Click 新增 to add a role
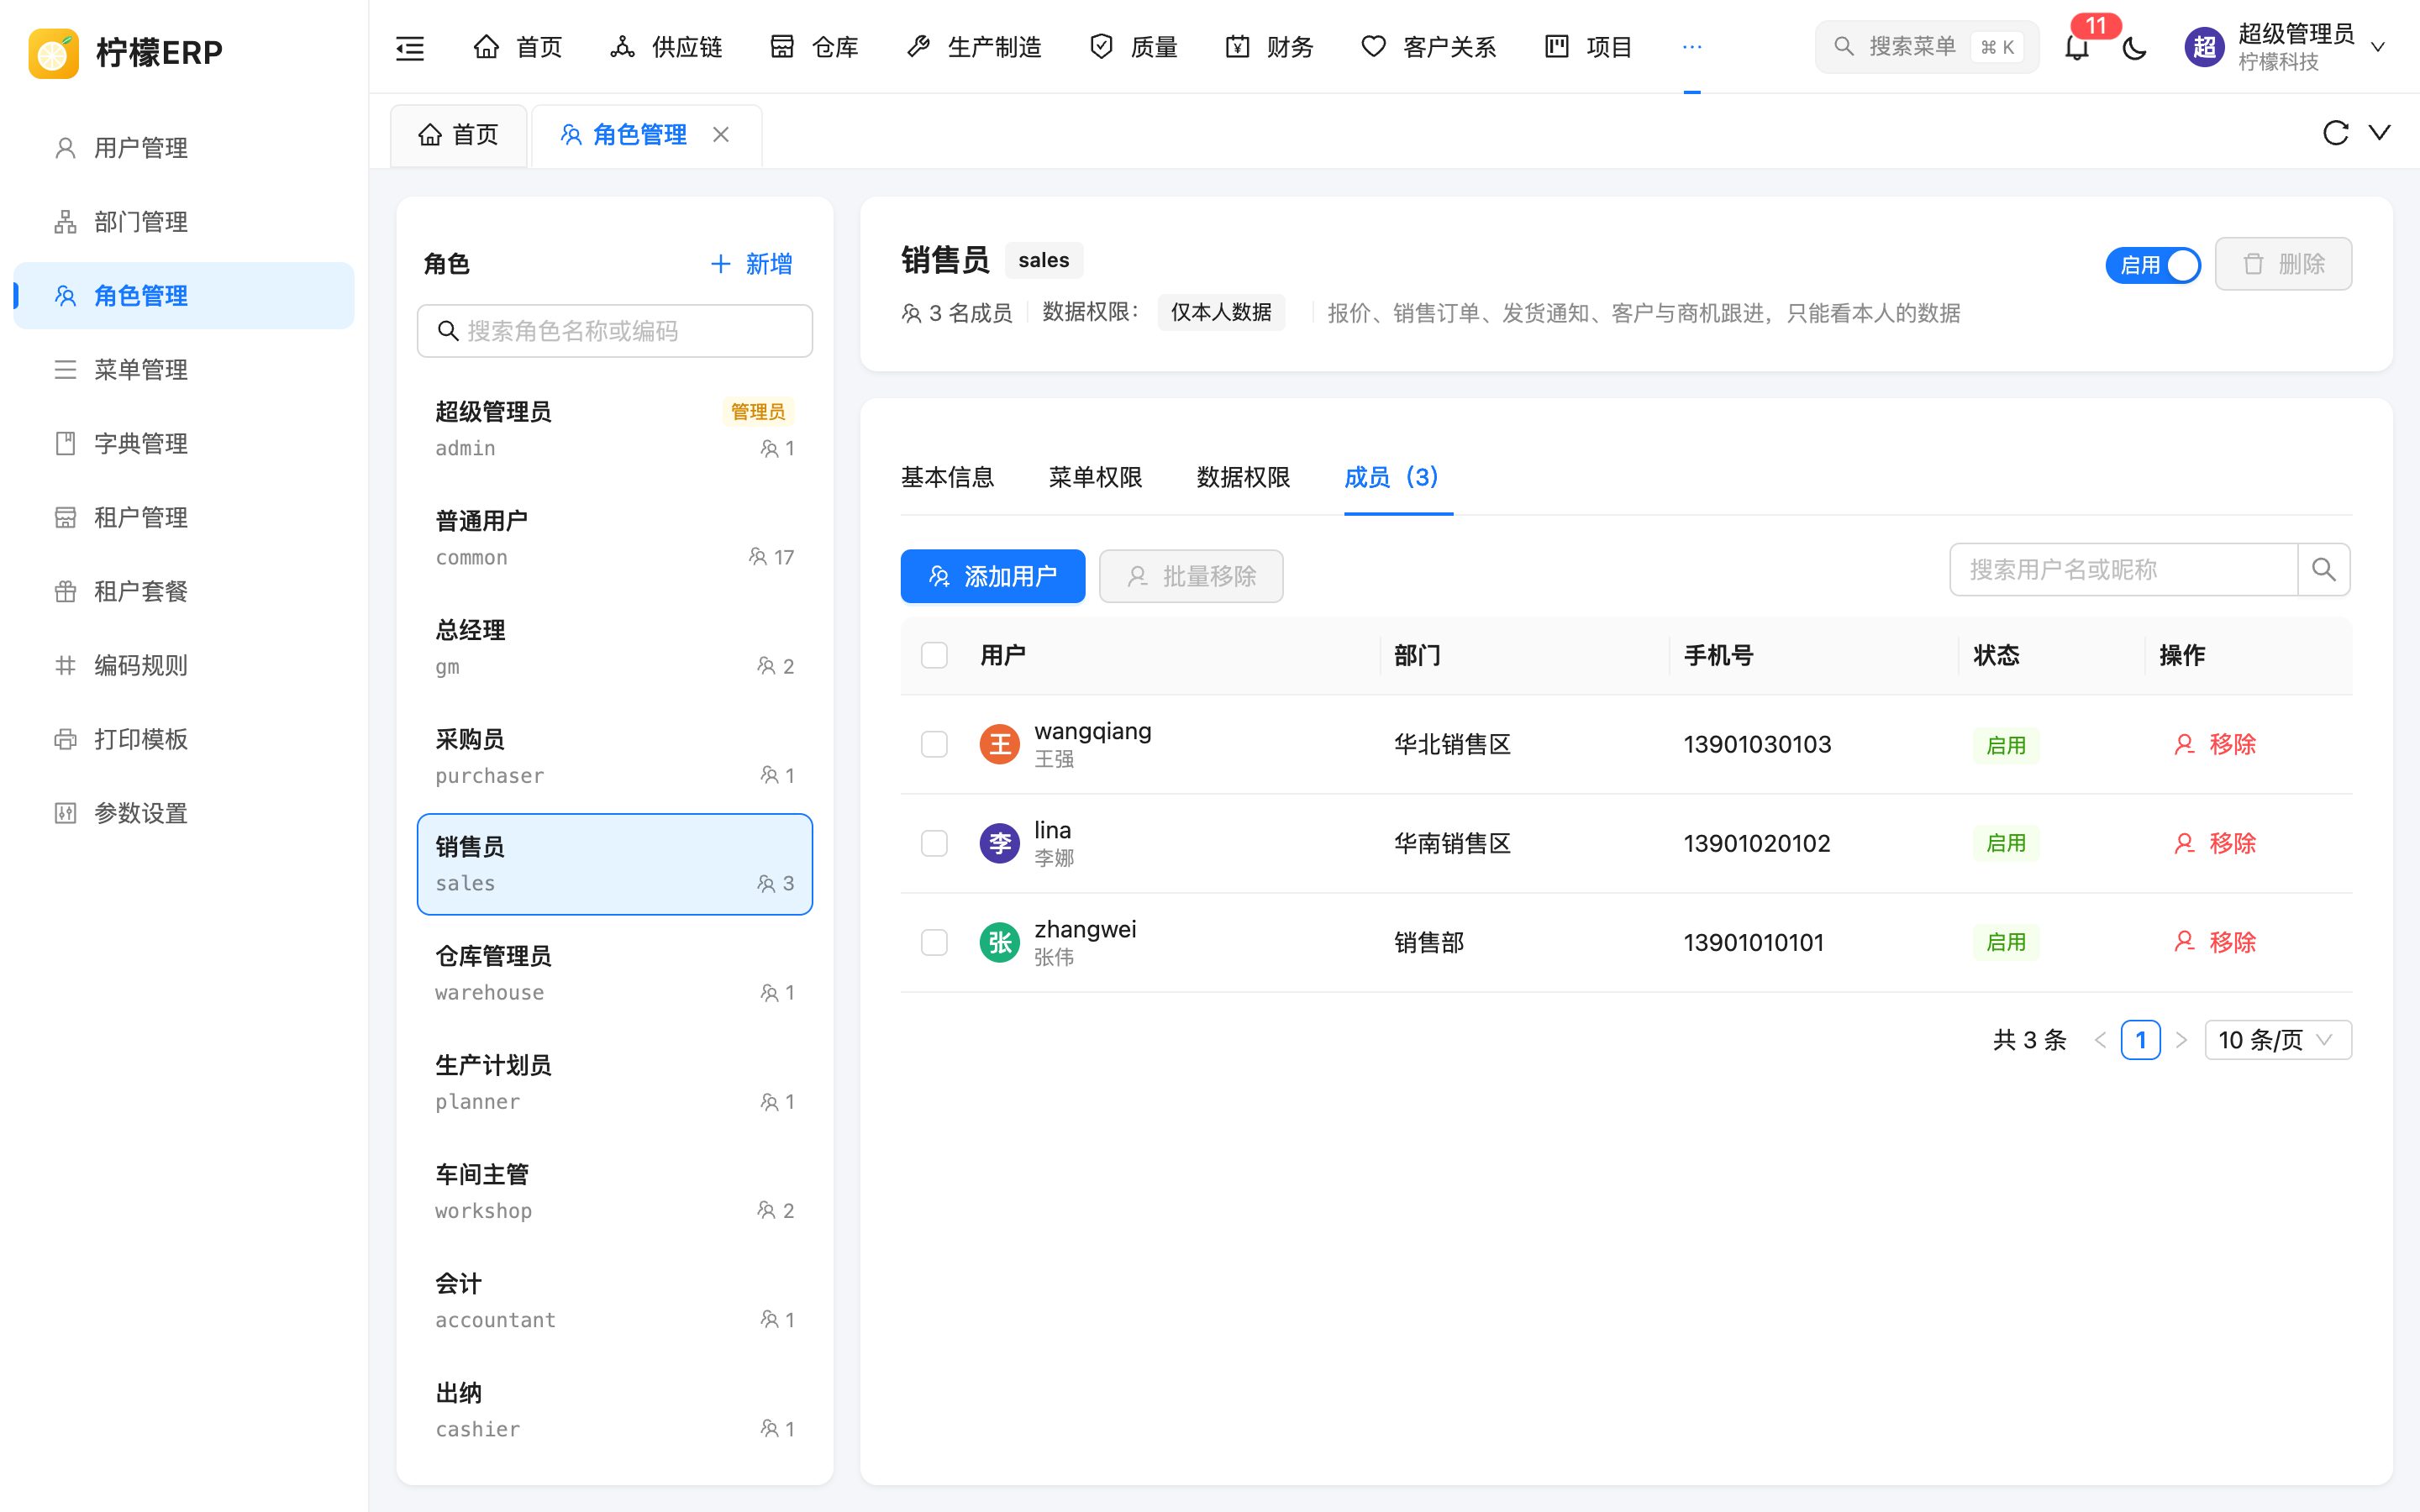The height and width of the screenshot is (1512, 2420). pos(752,264)
